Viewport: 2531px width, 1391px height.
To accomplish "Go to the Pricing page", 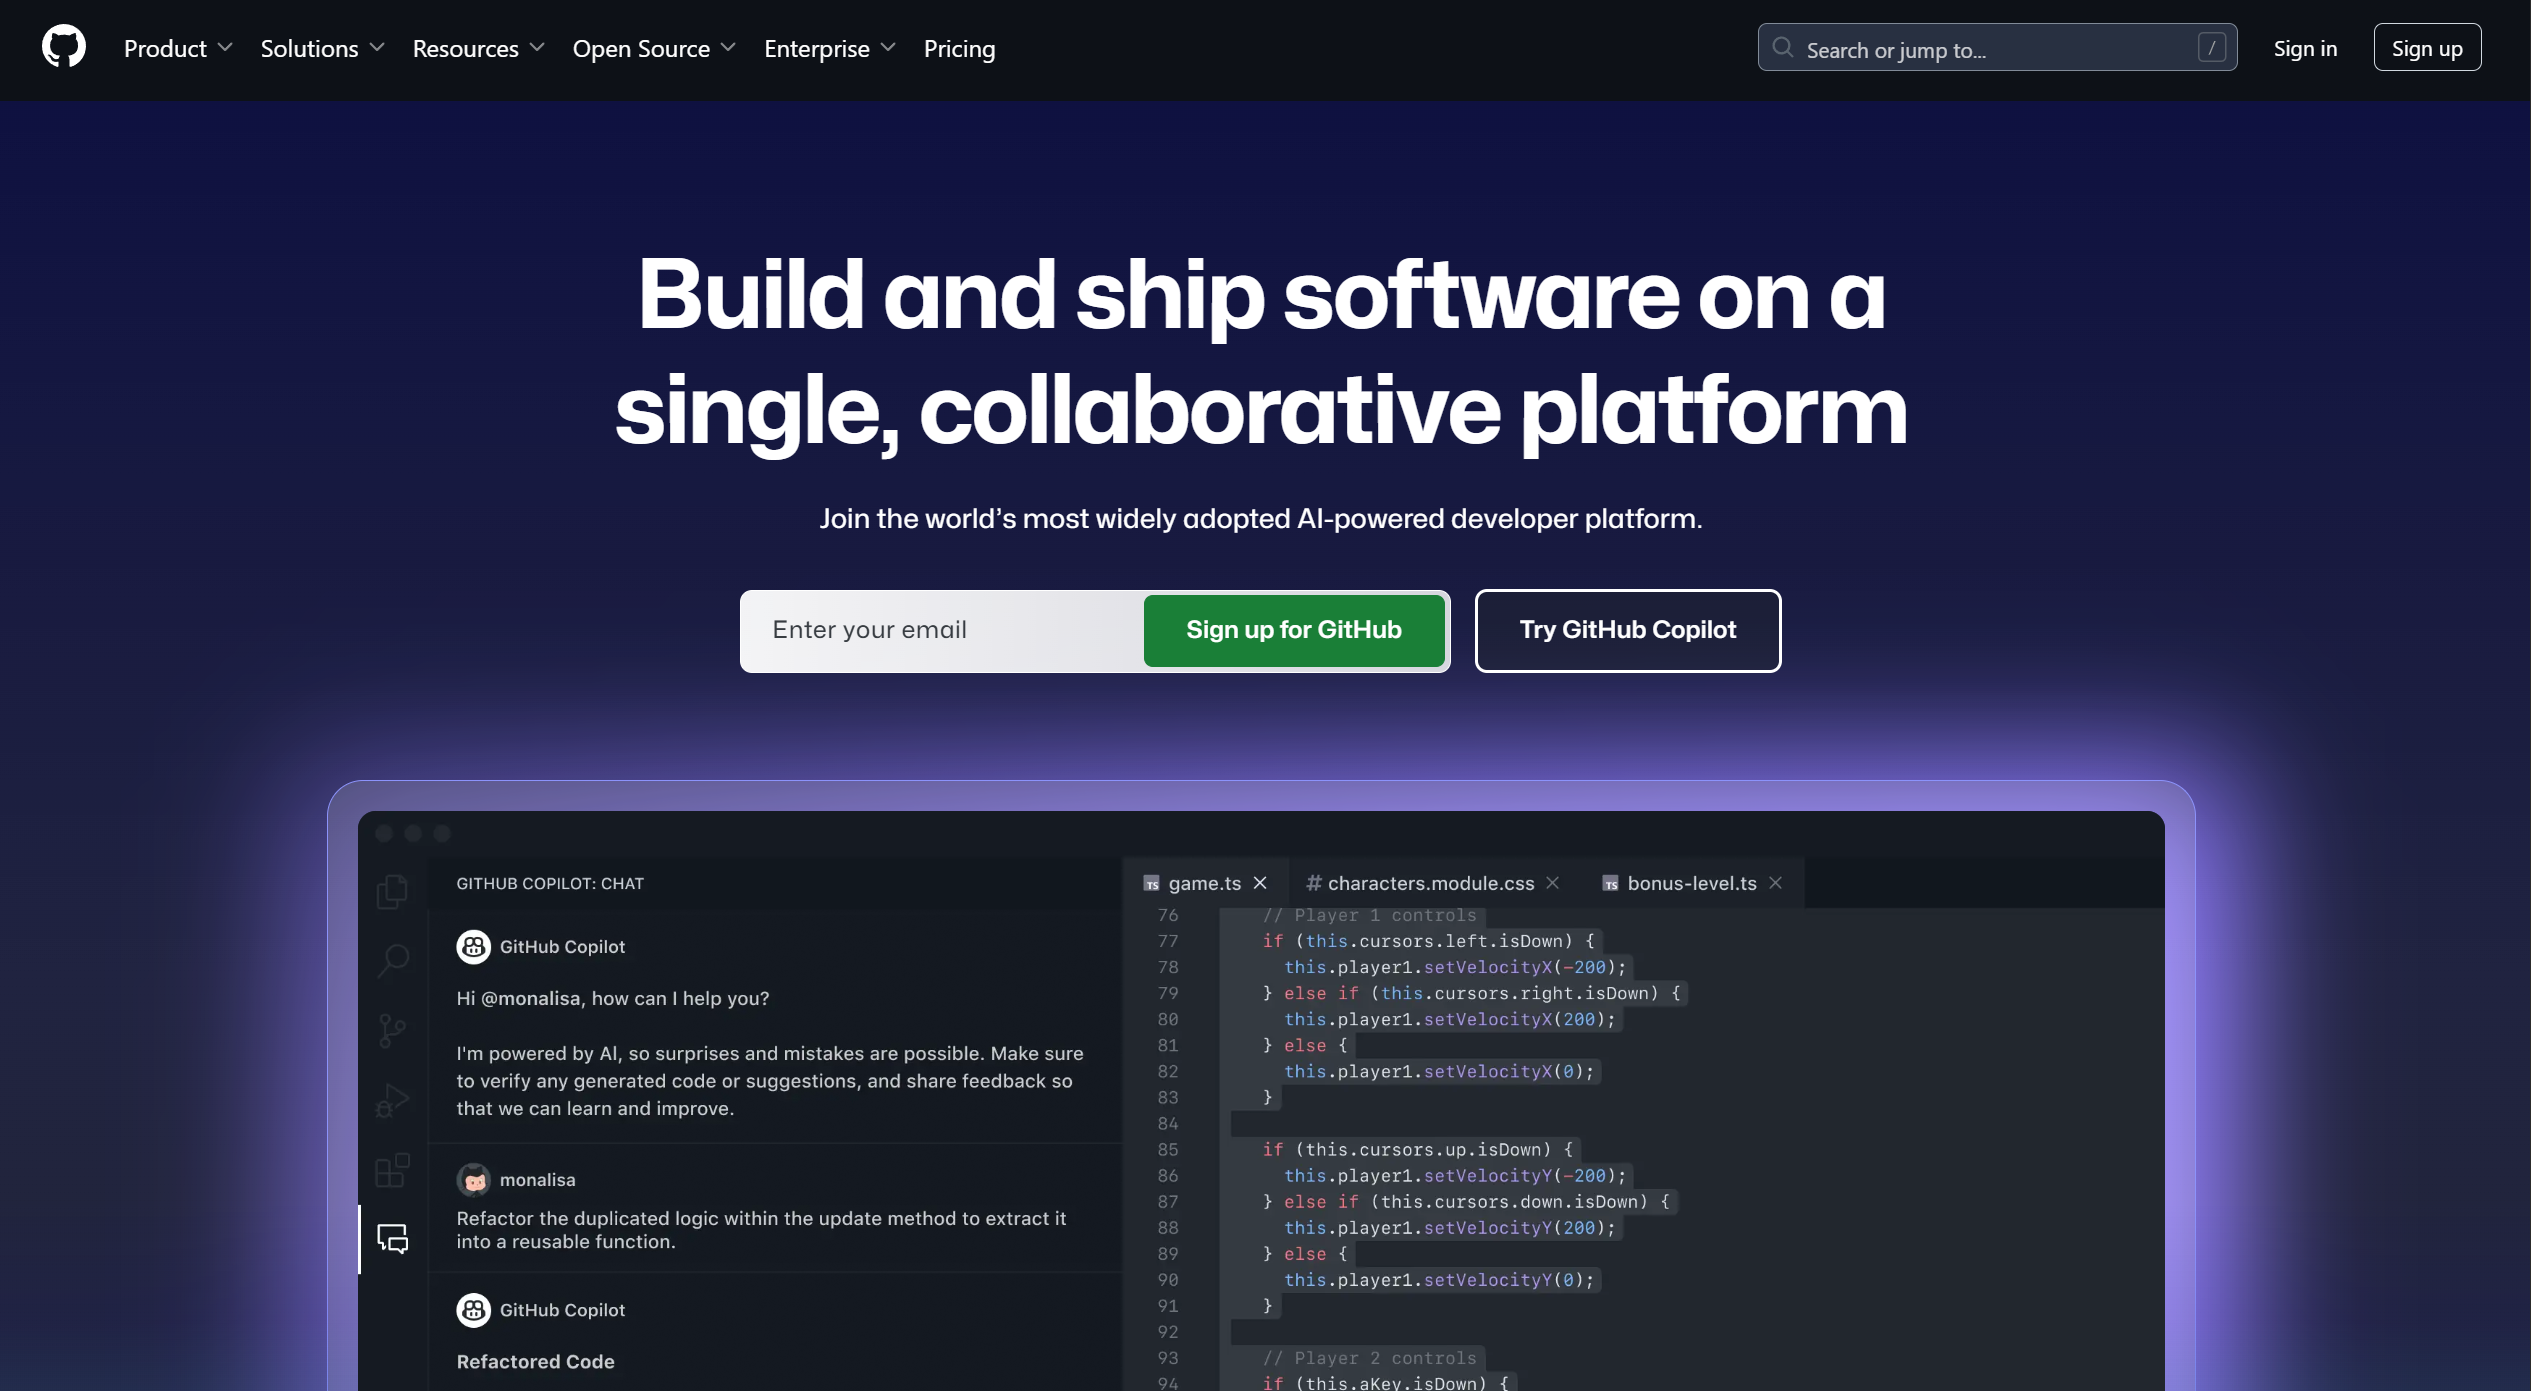I will 959,48.
